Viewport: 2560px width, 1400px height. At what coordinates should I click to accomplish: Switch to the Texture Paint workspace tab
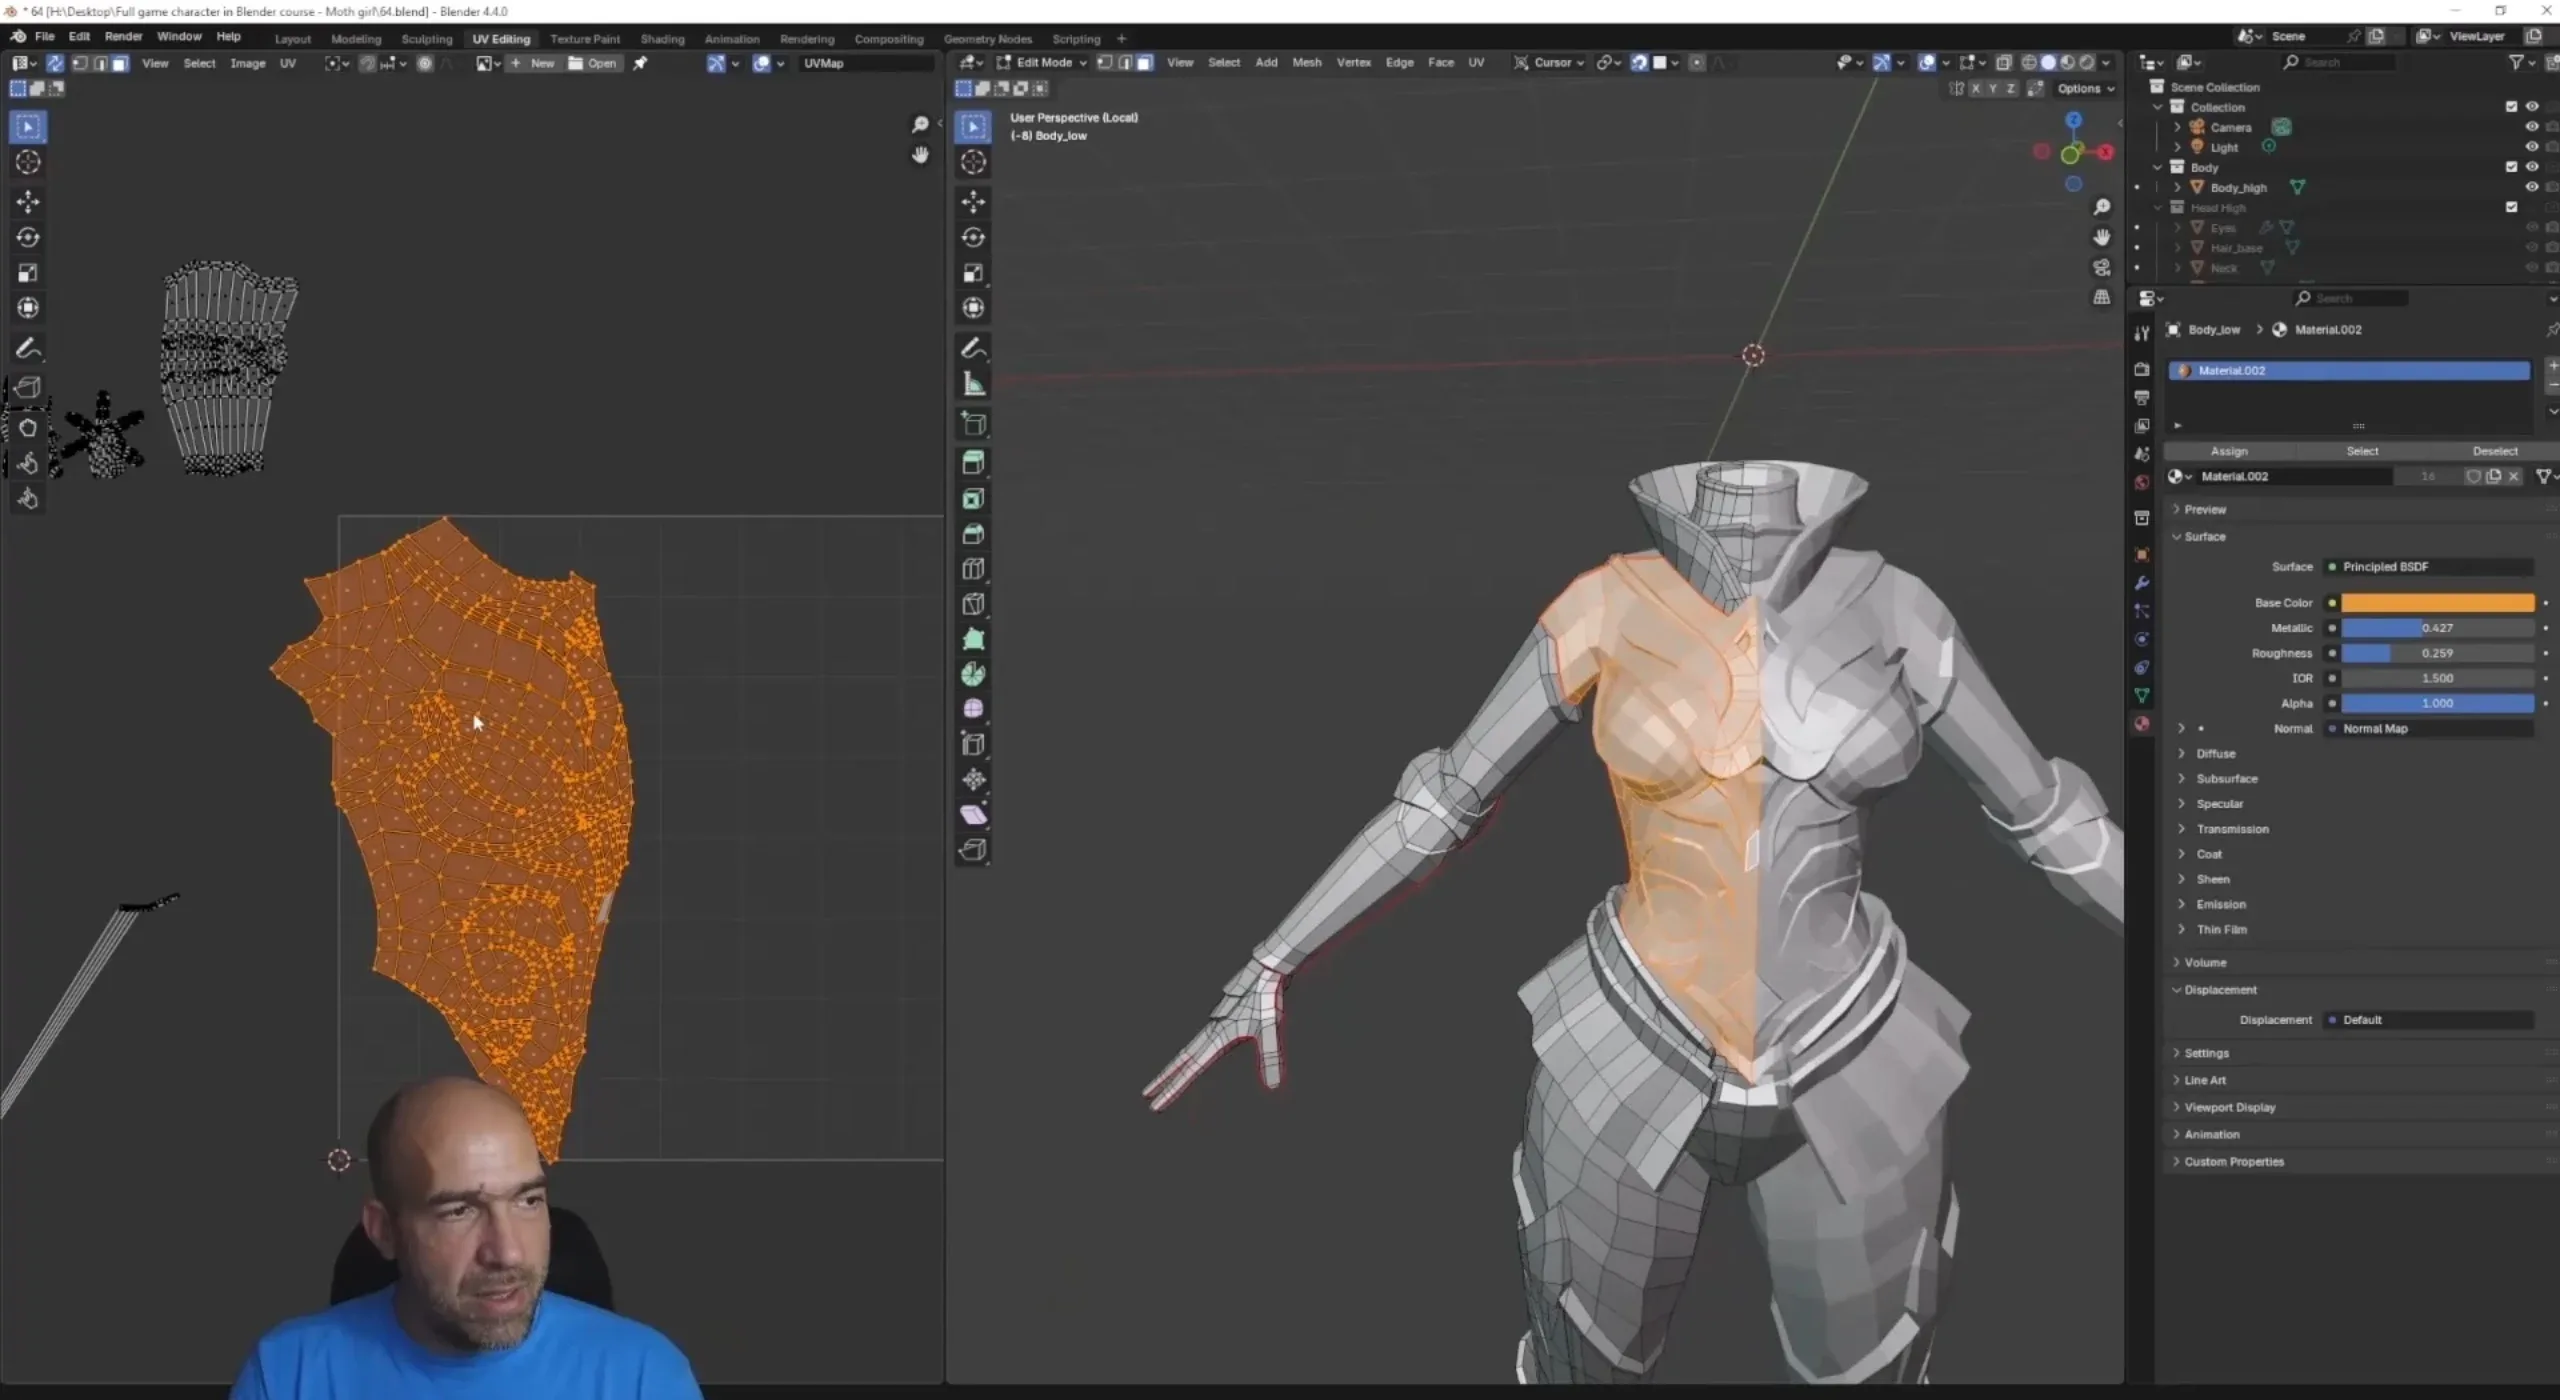pos(585,39)
